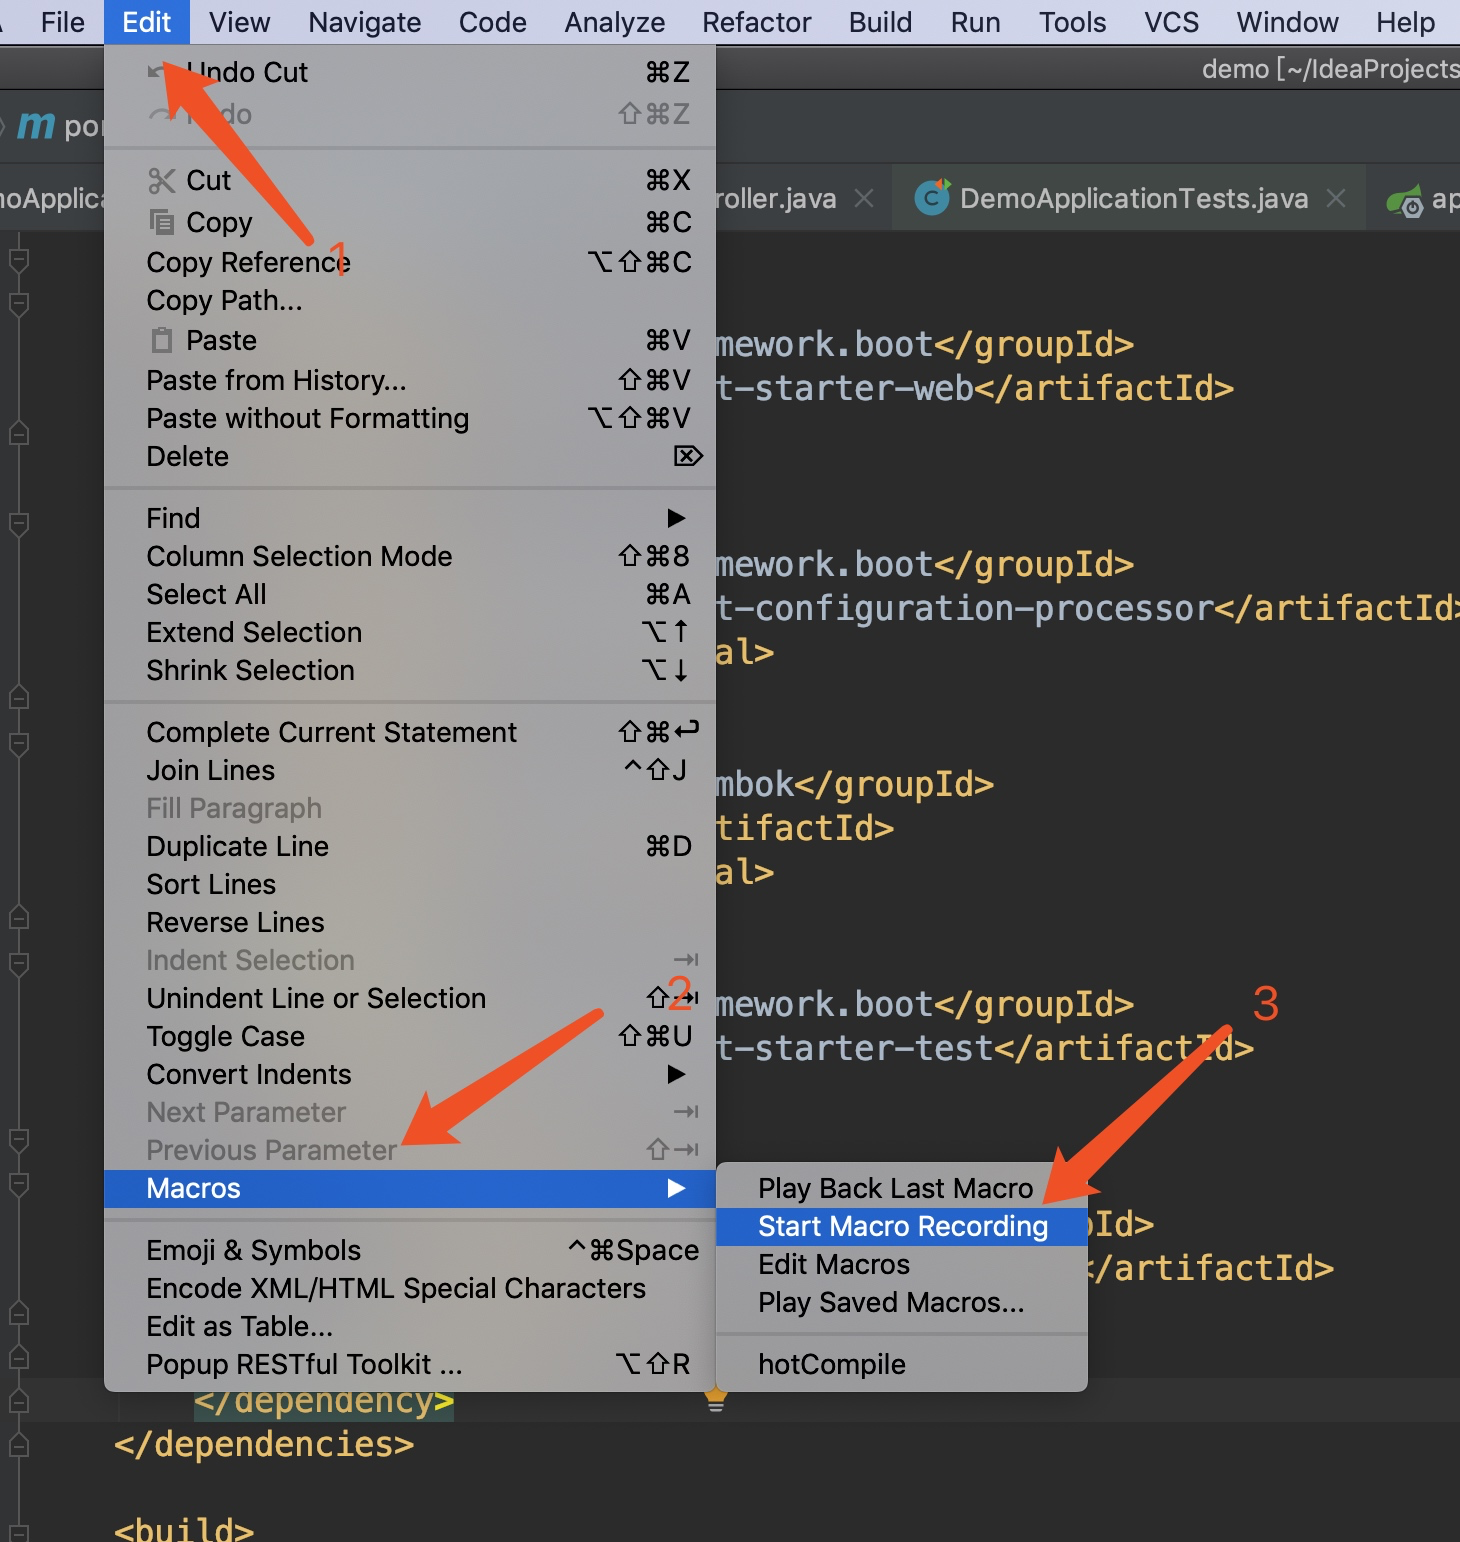Select Unindent Line or Selection
The height and width of the screenshot is (1542, 1460).
[410, 998]
